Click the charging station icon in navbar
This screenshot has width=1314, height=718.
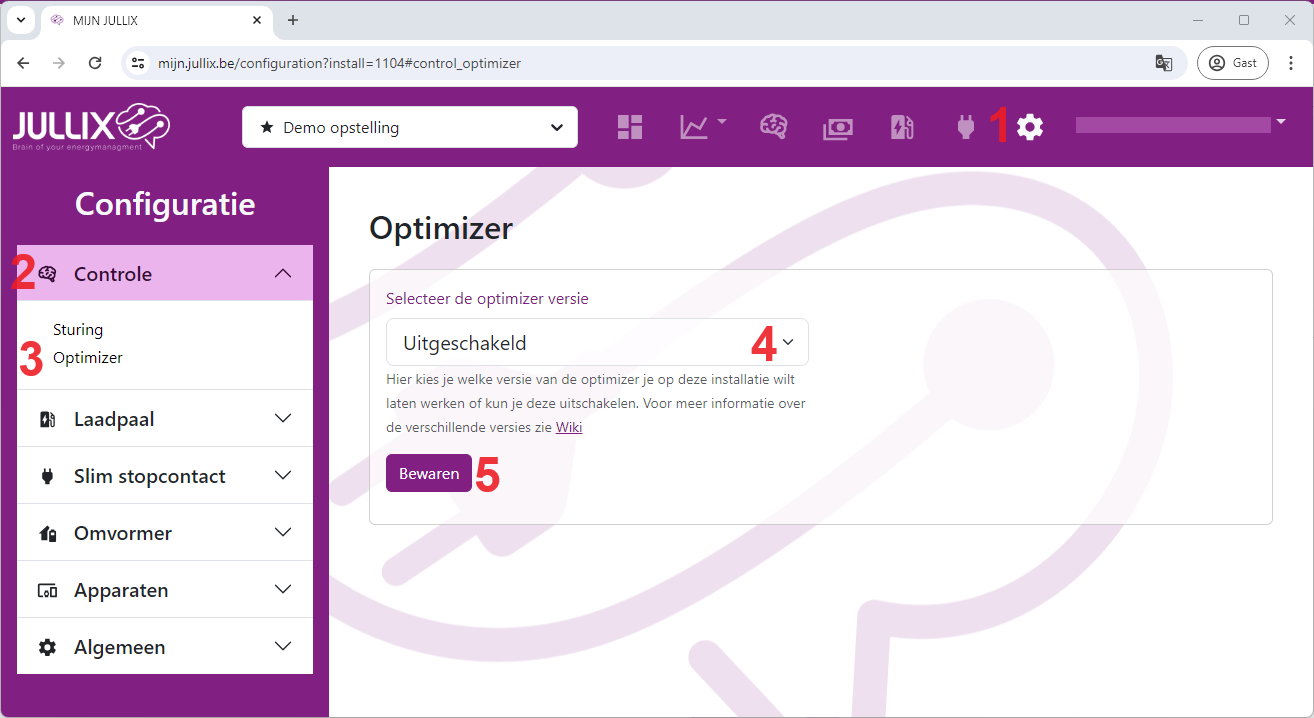coord(902,127)
